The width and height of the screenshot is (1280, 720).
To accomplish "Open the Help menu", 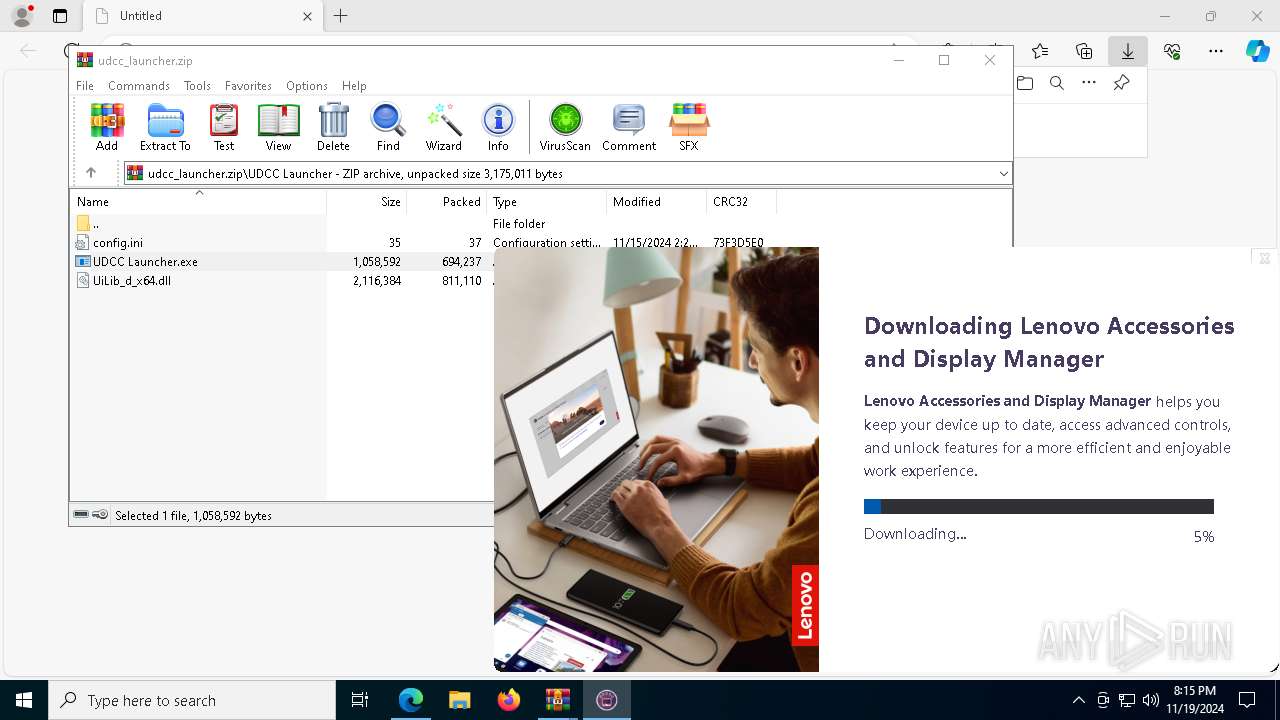I will pos(354,86).
